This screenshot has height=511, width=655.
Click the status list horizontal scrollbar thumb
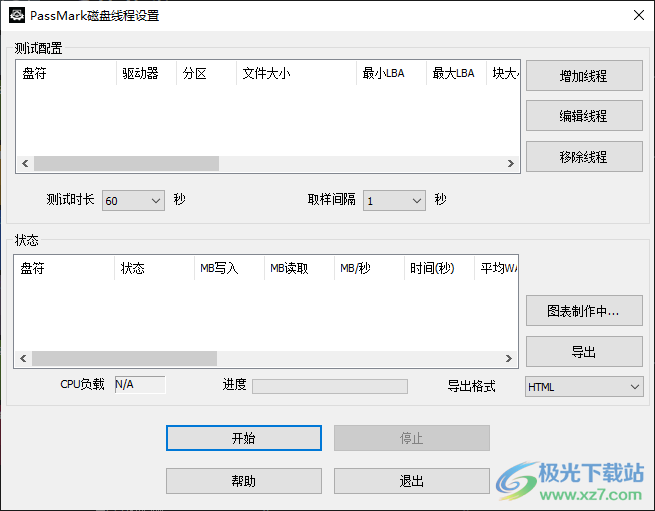click(x=124, y=358)
